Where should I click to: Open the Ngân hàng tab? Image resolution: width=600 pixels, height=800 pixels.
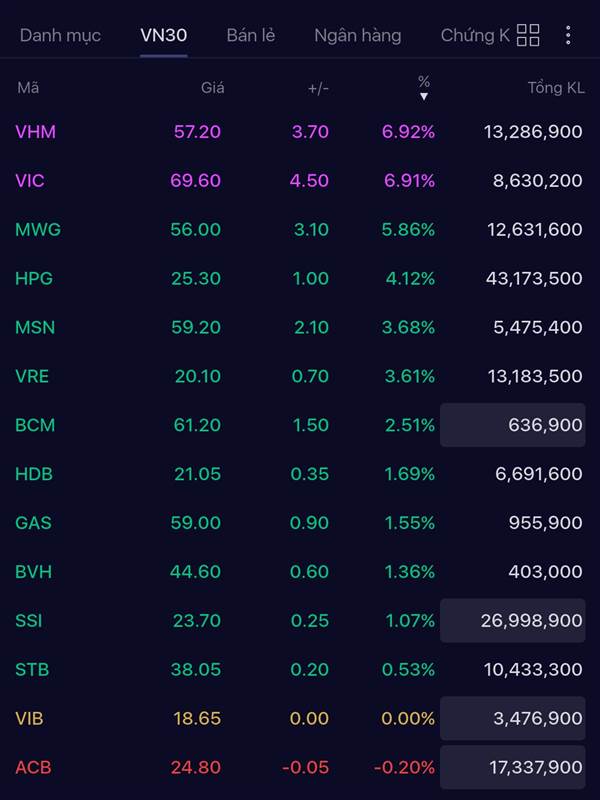click(357, 36)
